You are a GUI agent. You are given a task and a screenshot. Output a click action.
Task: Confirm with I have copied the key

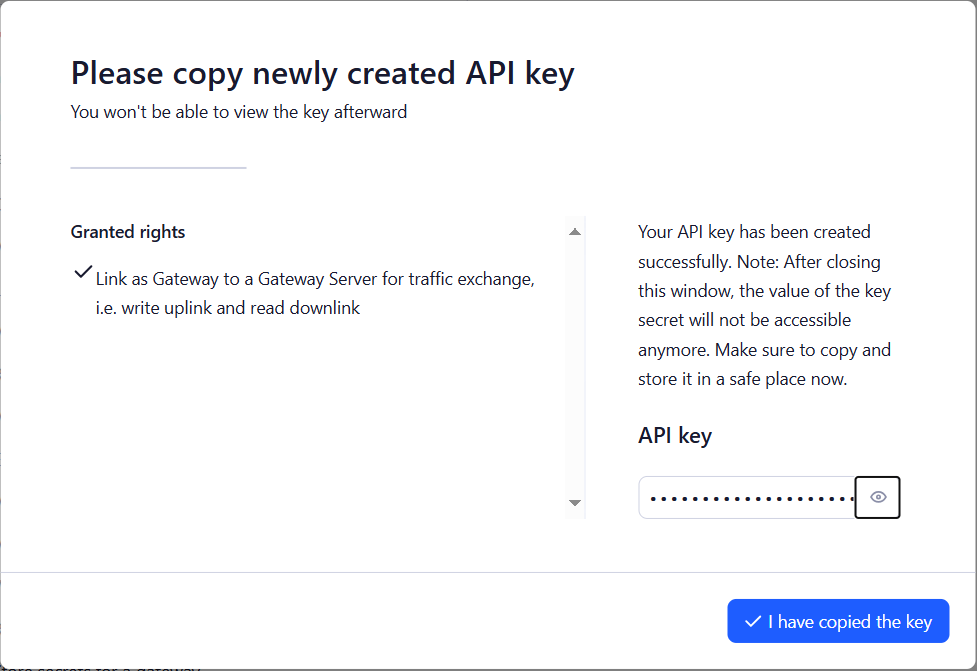pos(838,621)
